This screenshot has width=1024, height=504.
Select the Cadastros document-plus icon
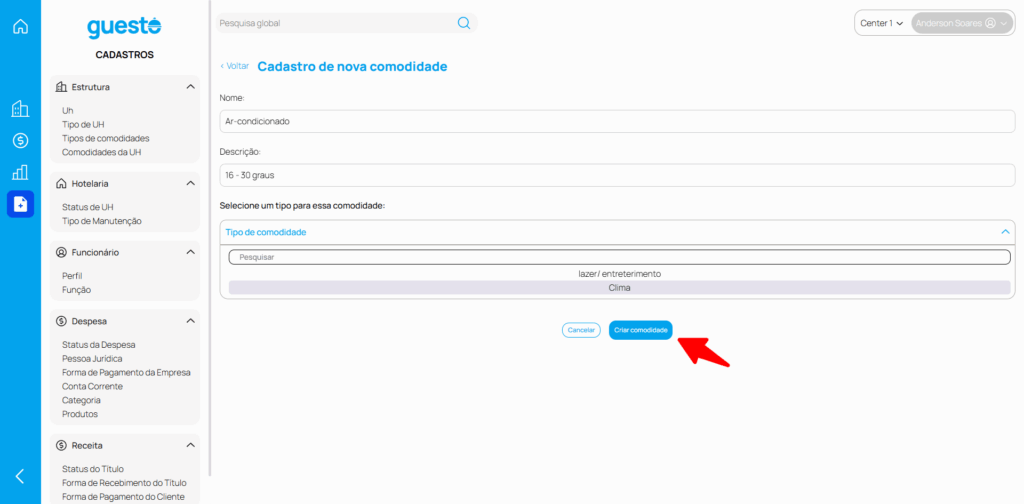coord(20,204)
